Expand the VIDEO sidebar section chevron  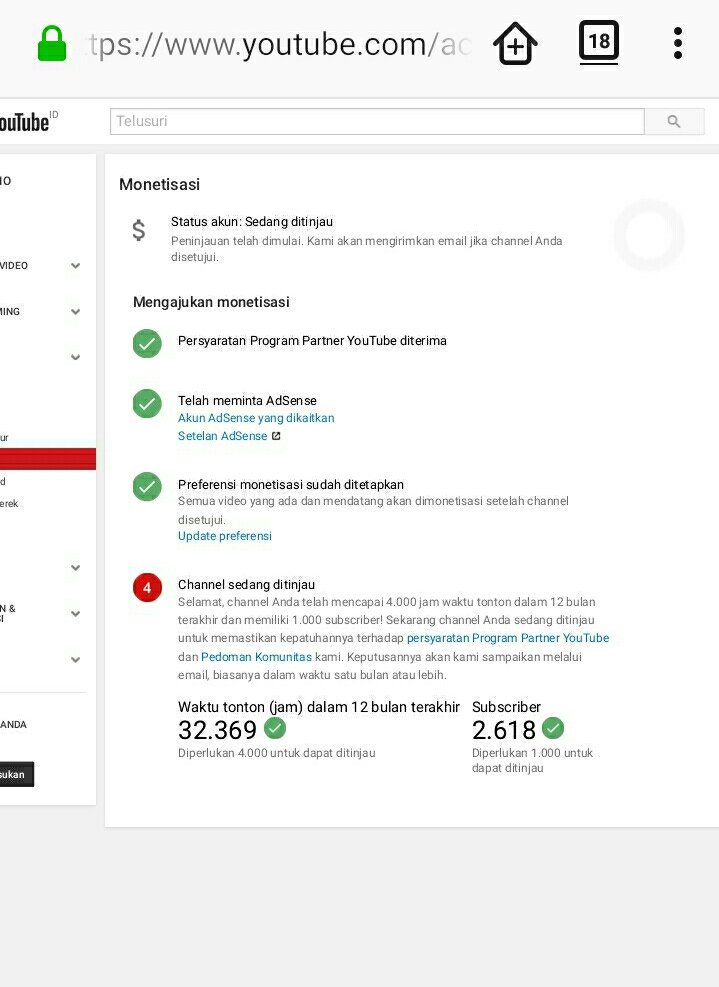click(x=76, y=266)
